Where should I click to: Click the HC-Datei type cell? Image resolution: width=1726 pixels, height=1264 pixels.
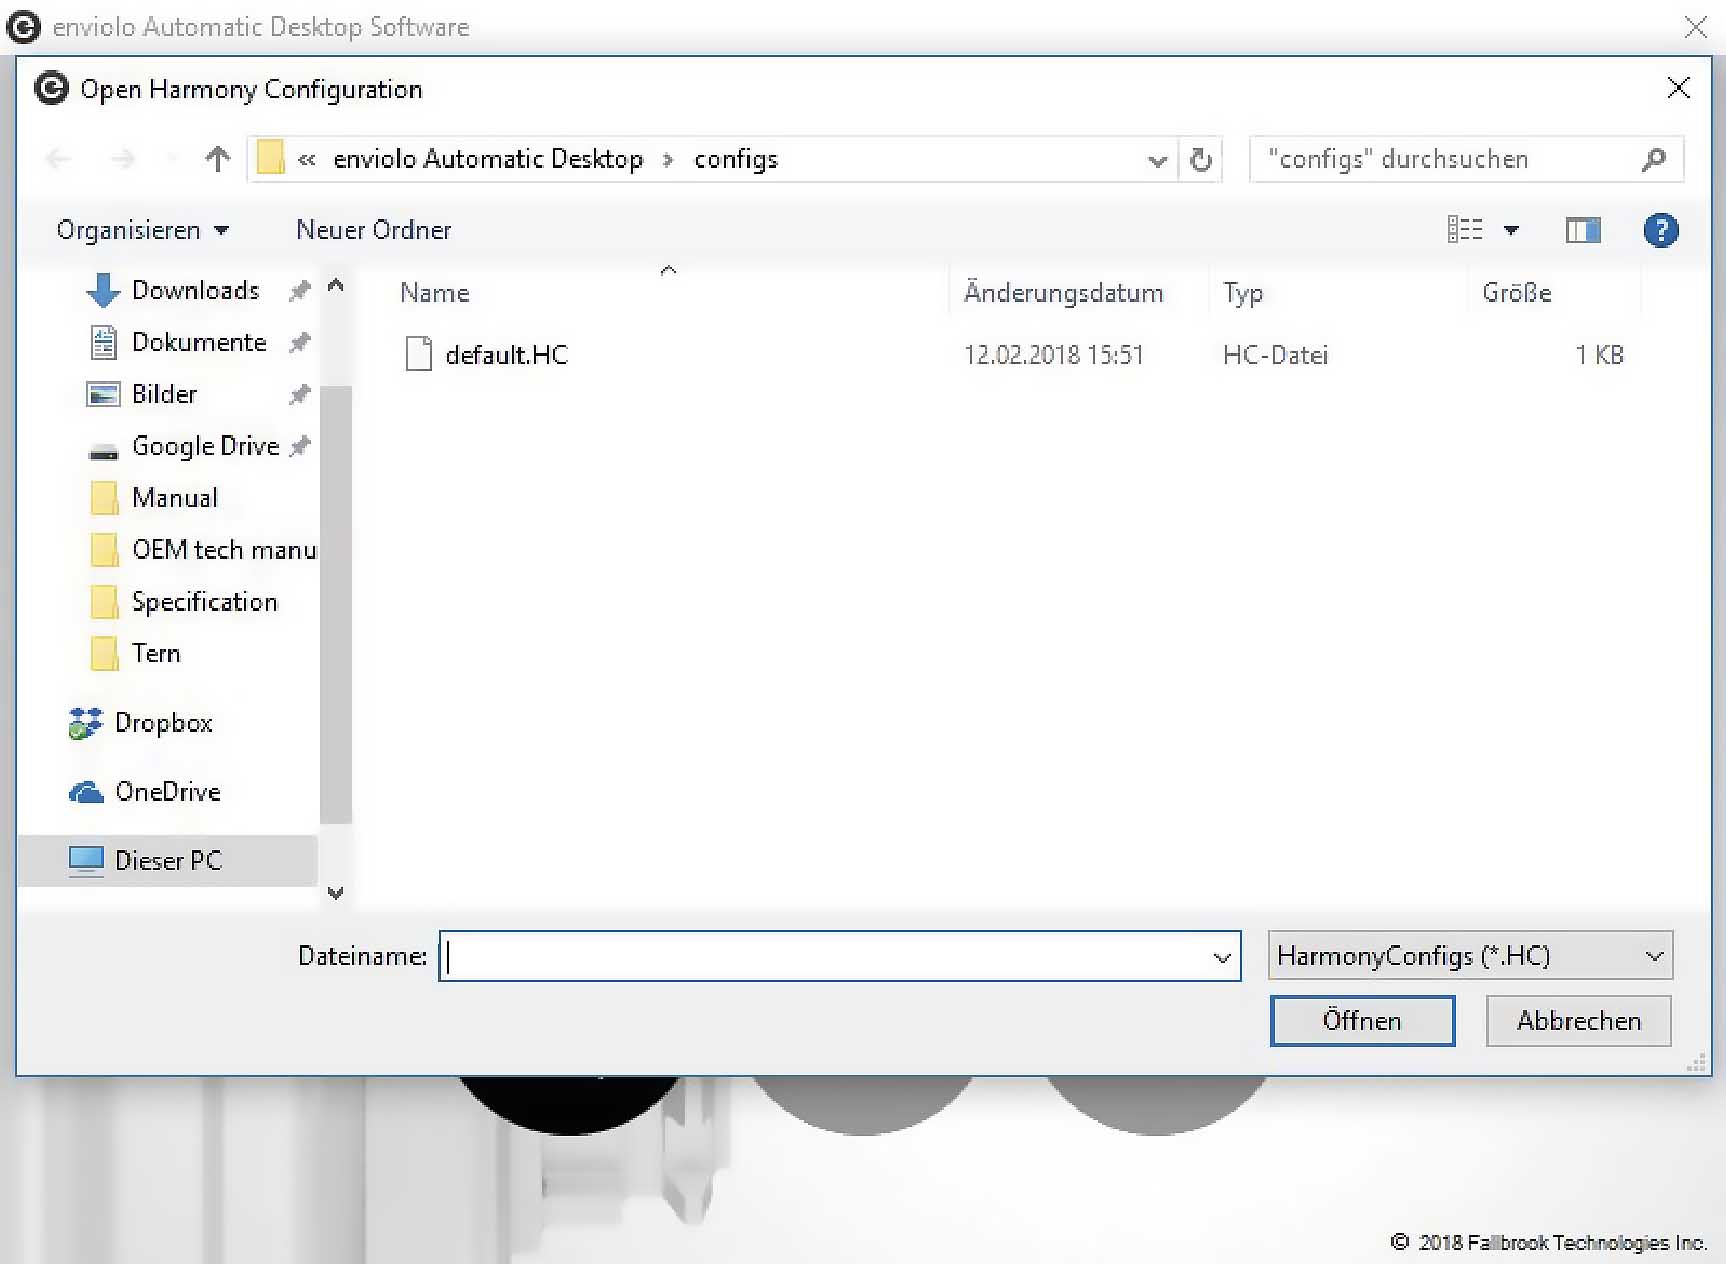click(1275, 355)
